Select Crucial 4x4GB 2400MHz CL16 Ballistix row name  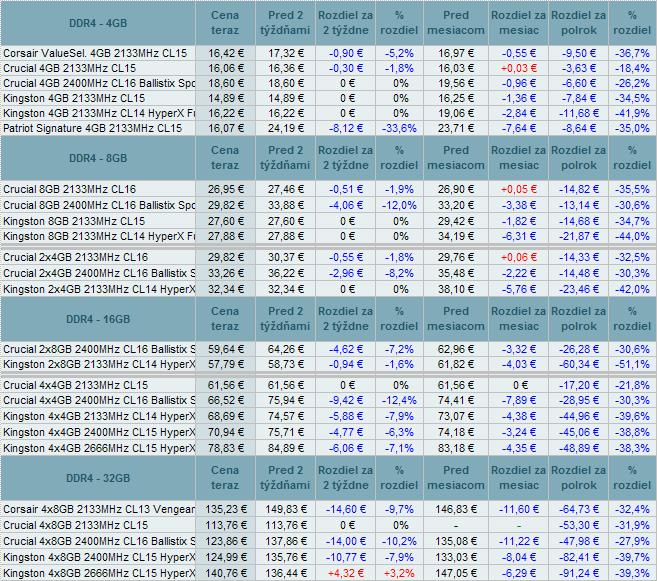pyautogui.click(x=98, y=400)
